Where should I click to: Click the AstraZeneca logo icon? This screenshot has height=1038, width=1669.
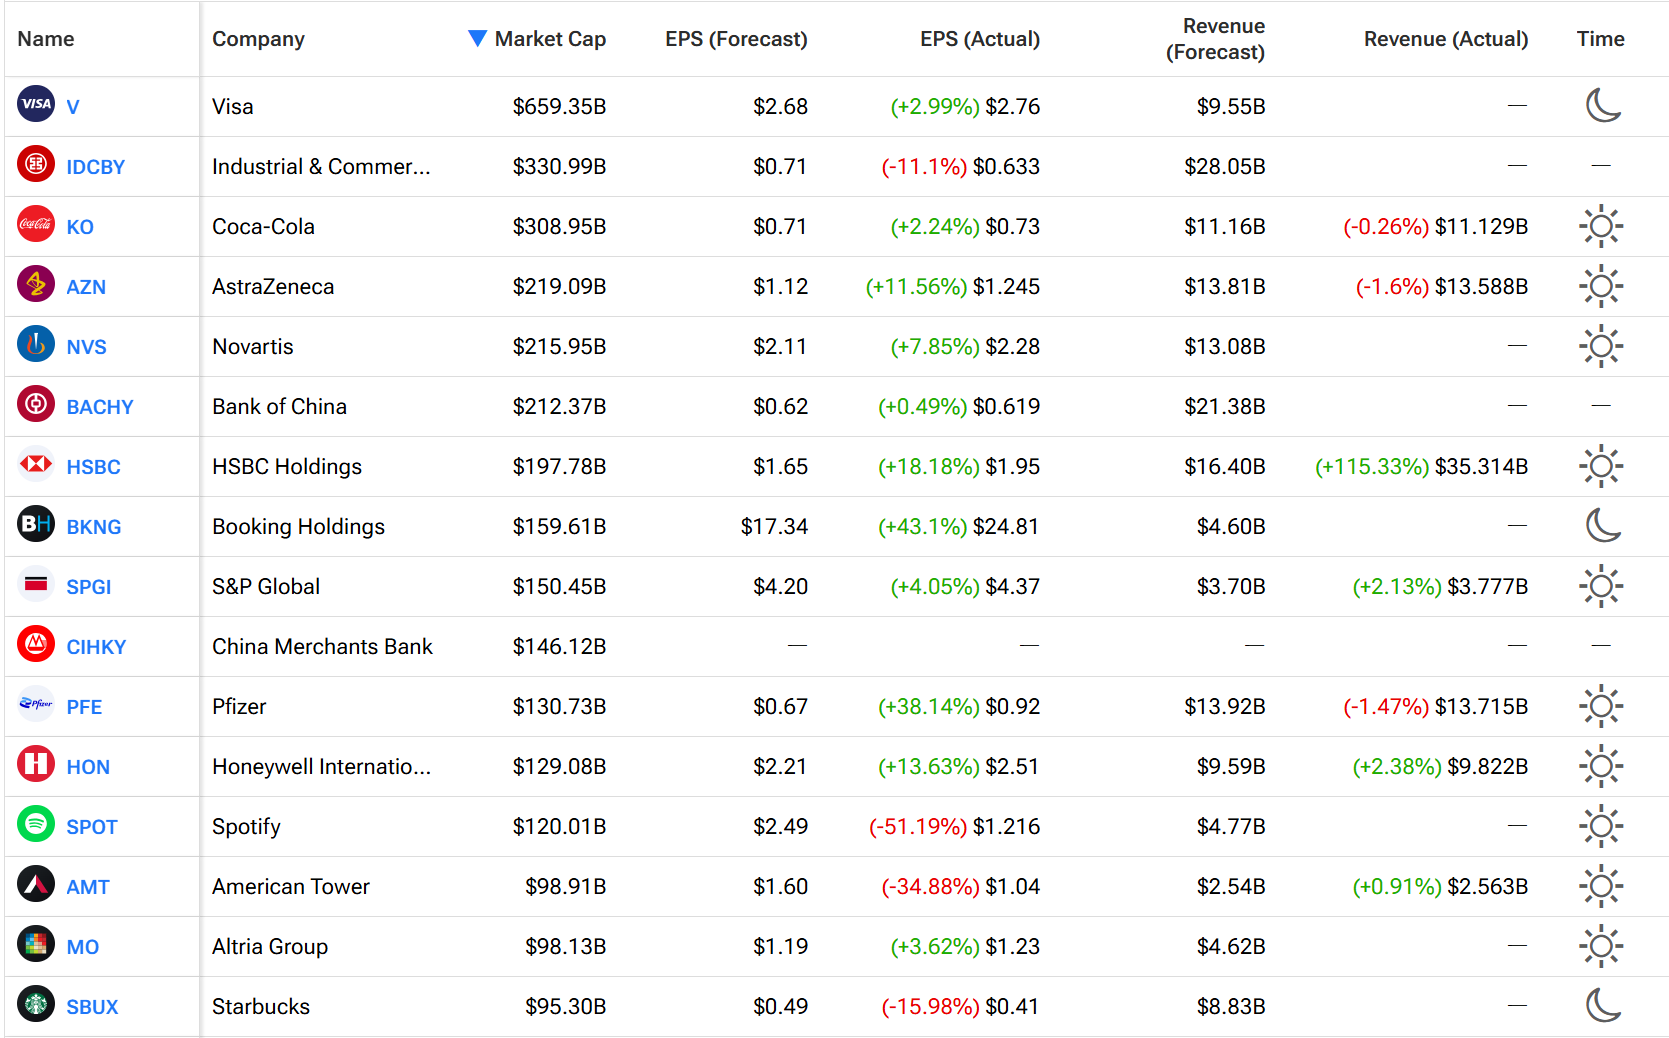coord(36,284)
